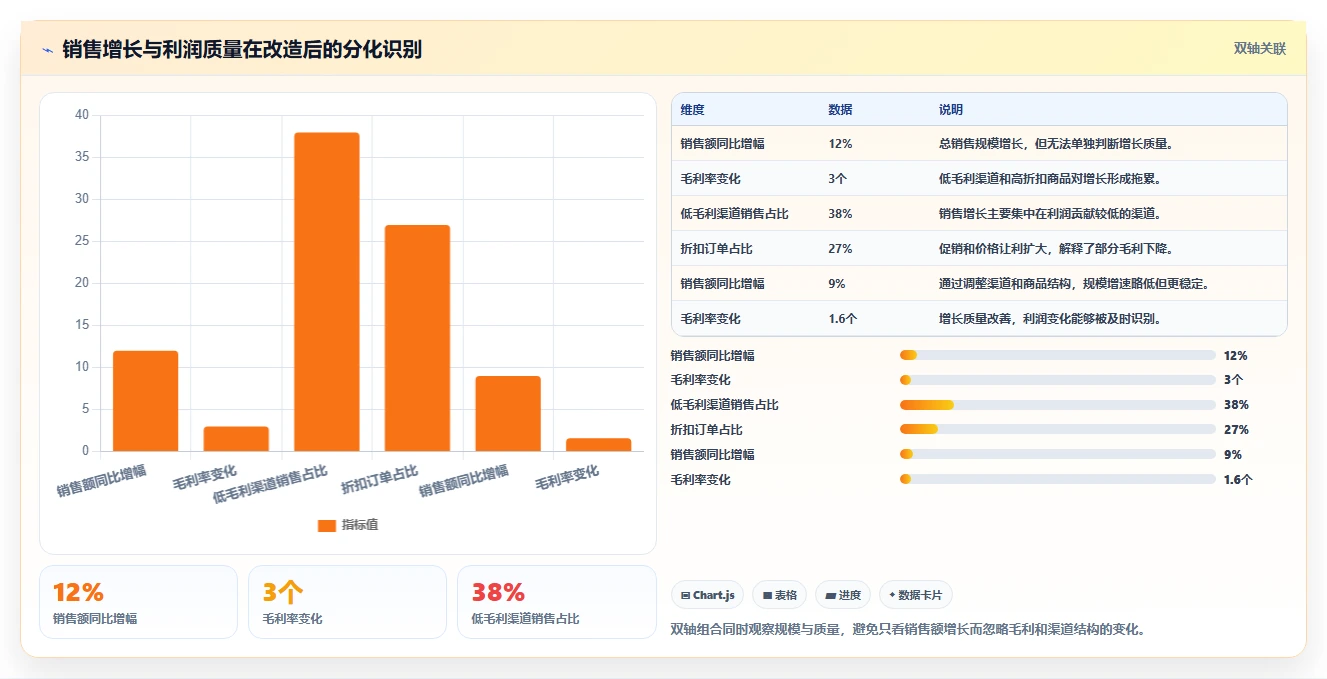Click the 数据 table column header
The width and height of the screenshot is (1327, 679).
840,110
